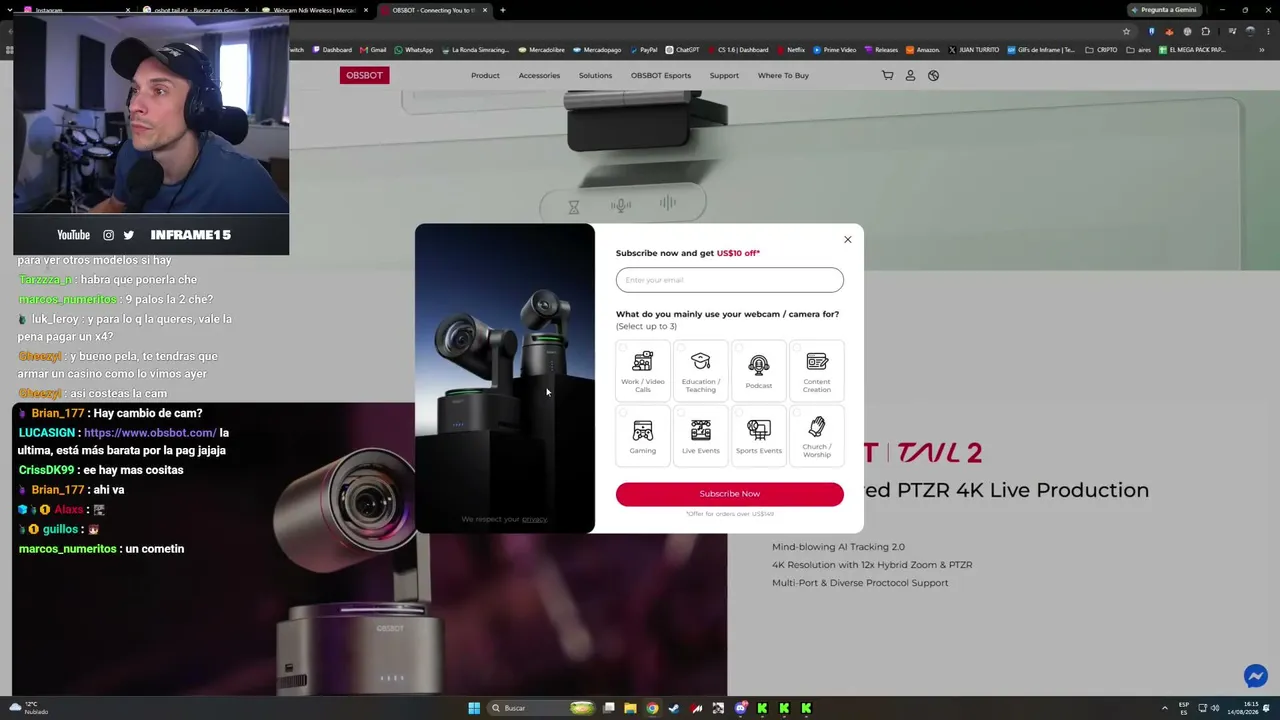Open the shopping cart icon
Image resolution: width=1280 pixels, height=720 pixels.
pos(887,75)
